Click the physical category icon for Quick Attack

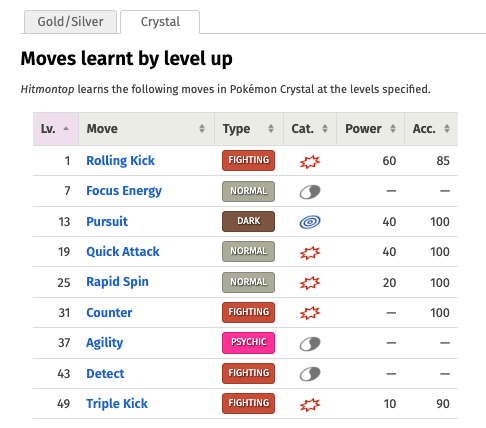(310, 253)
